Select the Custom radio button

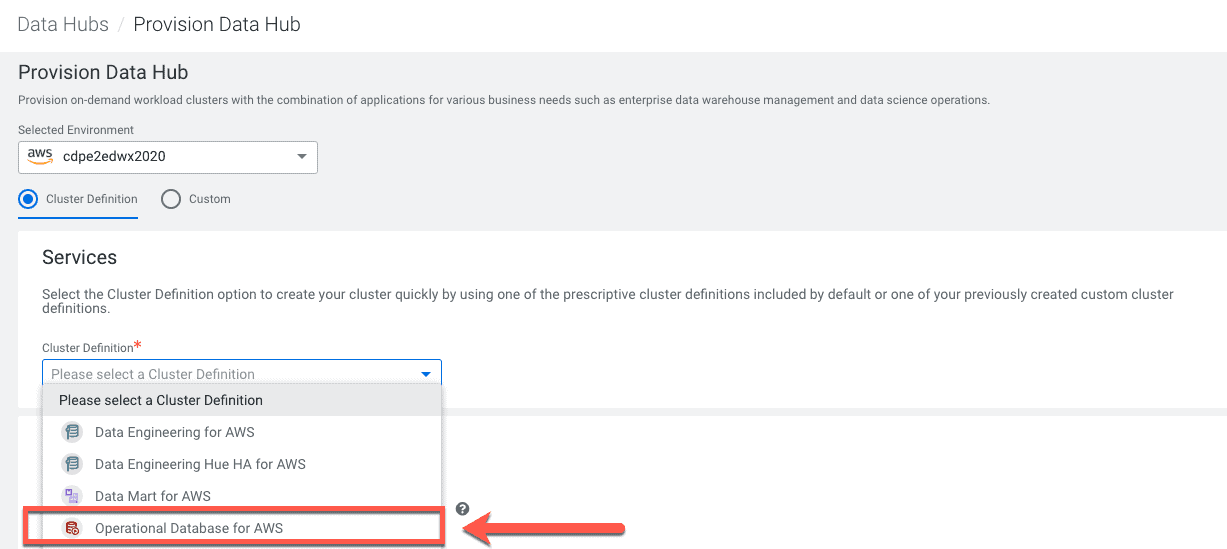tap(171, 199)
